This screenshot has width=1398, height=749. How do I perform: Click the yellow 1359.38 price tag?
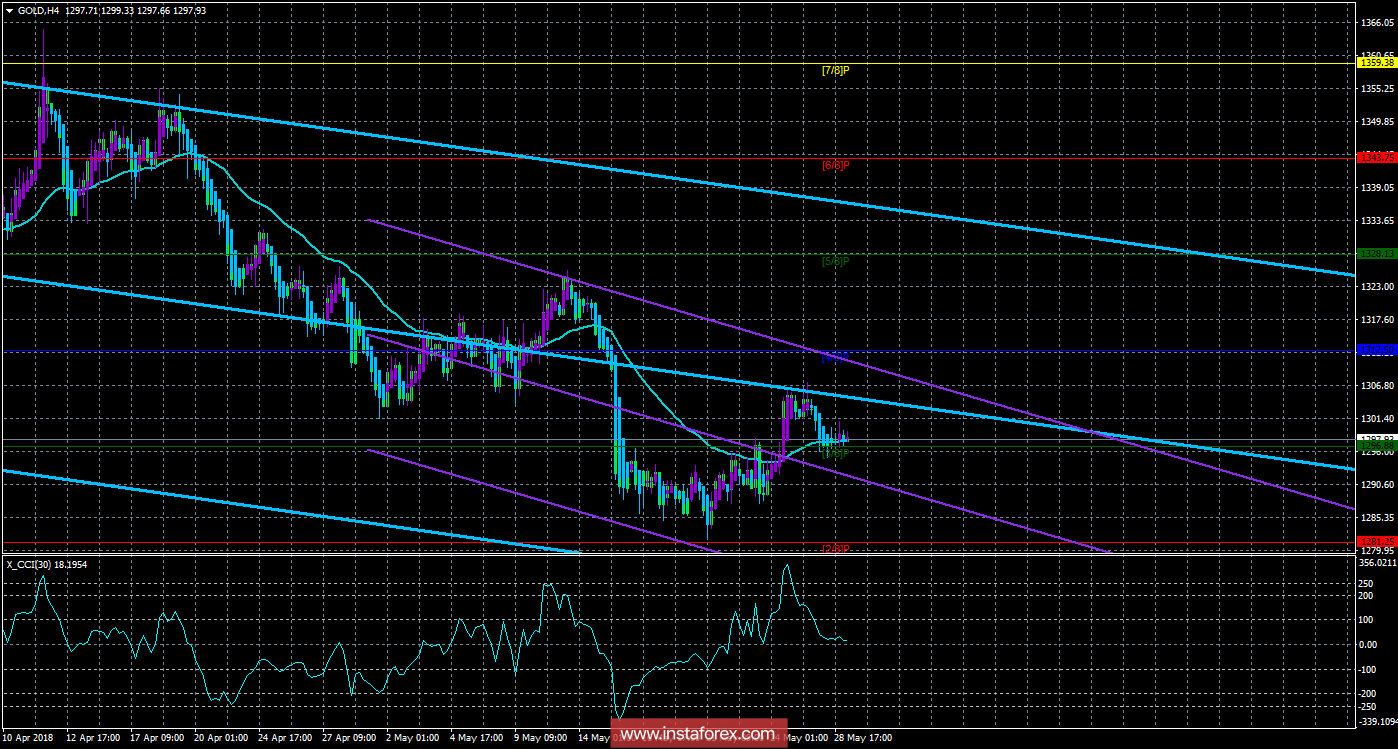[1376, 62]
